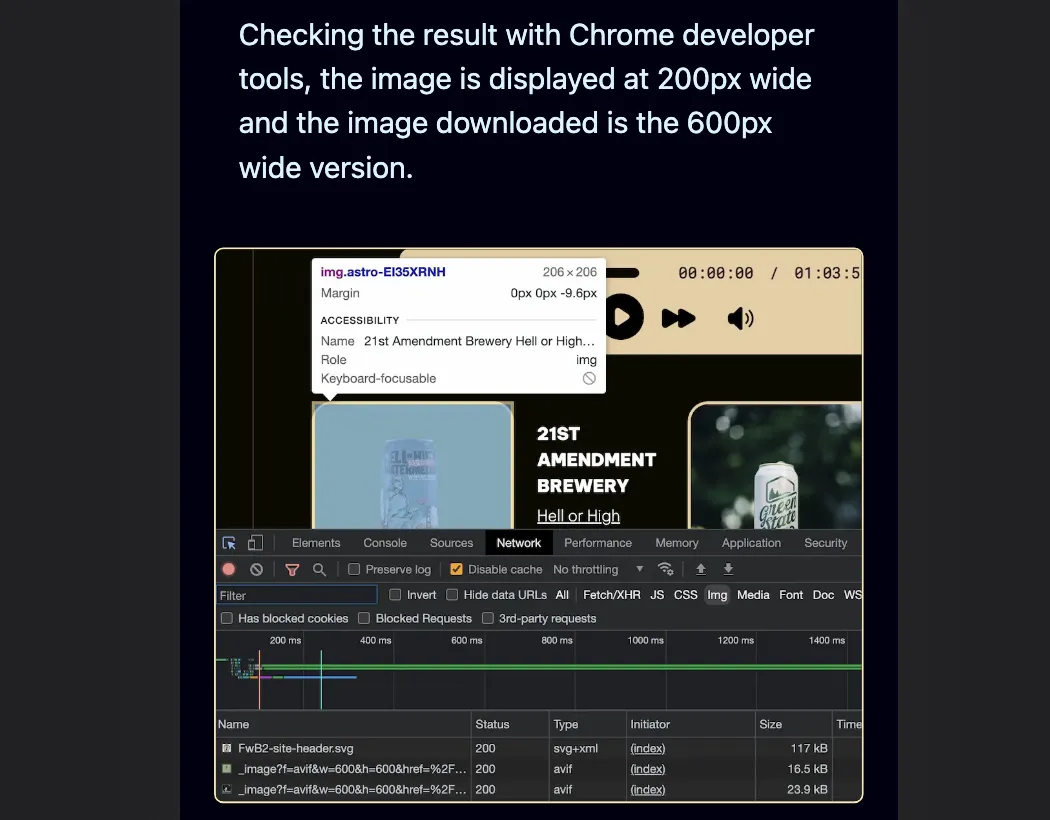Click the Hell or High link
The height and width of the screenshot is (820, 1050).
point(578,515)
